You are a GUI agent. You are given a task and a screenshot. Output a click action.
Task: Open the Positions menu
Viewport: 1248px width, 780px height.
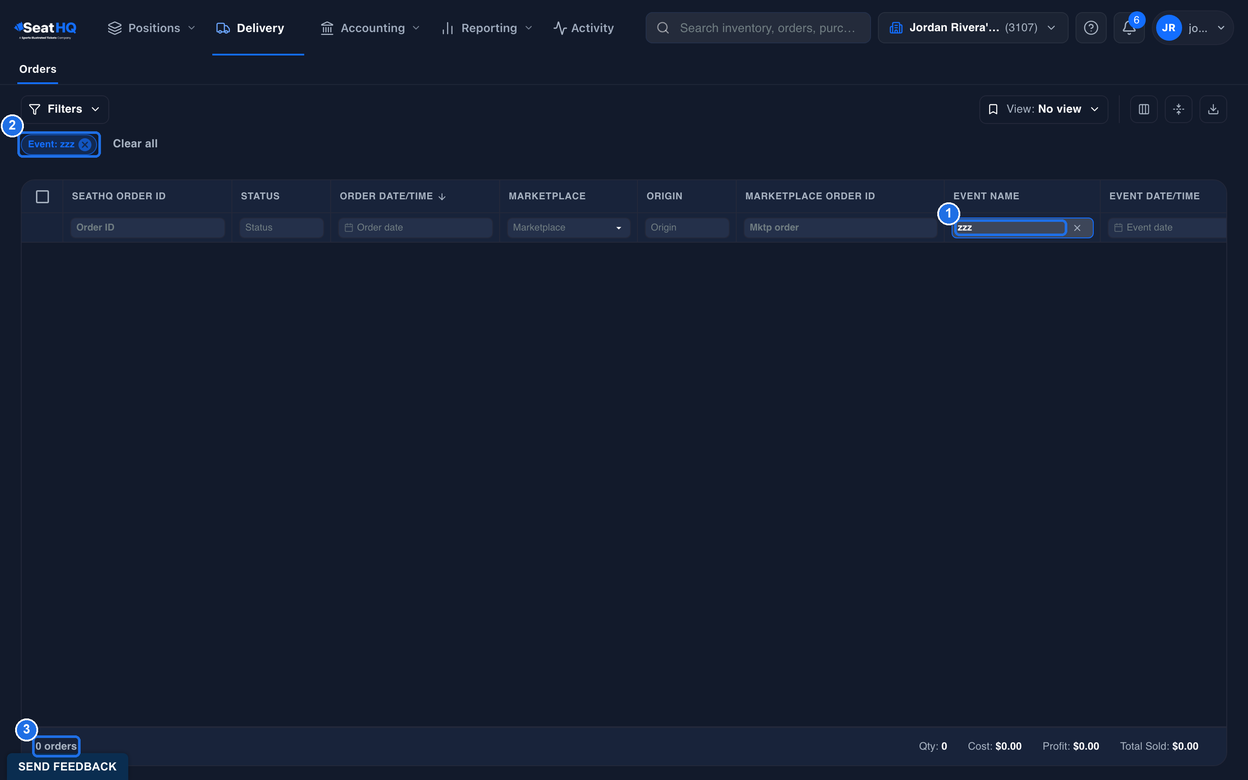(x=151, y=28)
